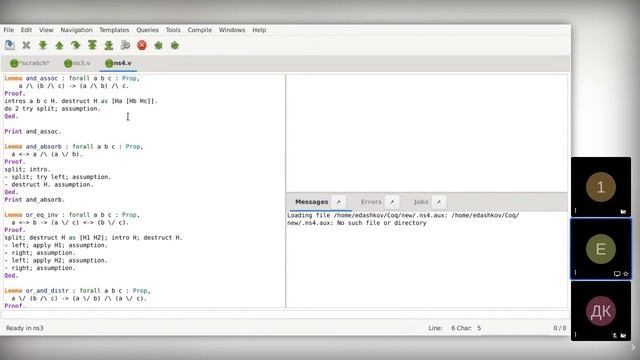Screen dimensions: 640x360
Task: Click '- destruct H. assumption.' line
Action: 49,184
